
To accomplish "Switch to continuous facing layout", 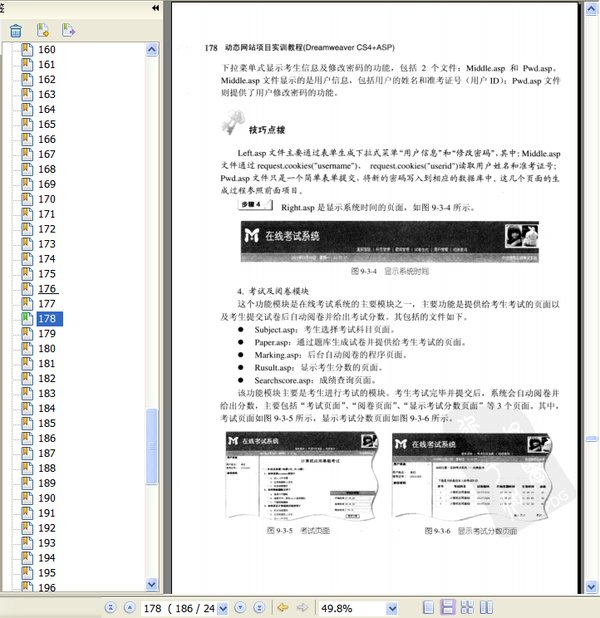I will click(x=467, y=607).
